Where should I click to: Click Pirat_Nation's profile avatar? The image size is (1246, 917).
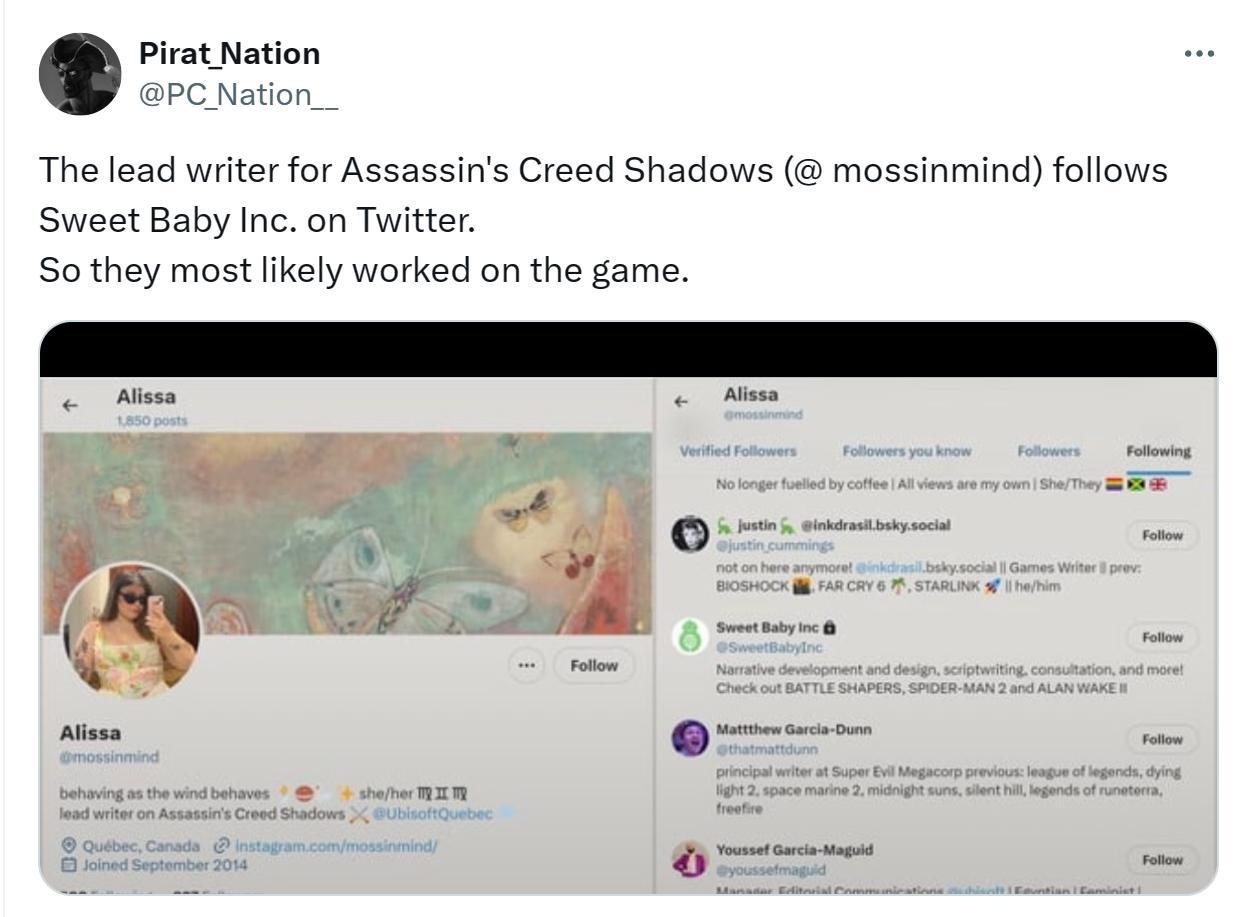pos(80,74)
